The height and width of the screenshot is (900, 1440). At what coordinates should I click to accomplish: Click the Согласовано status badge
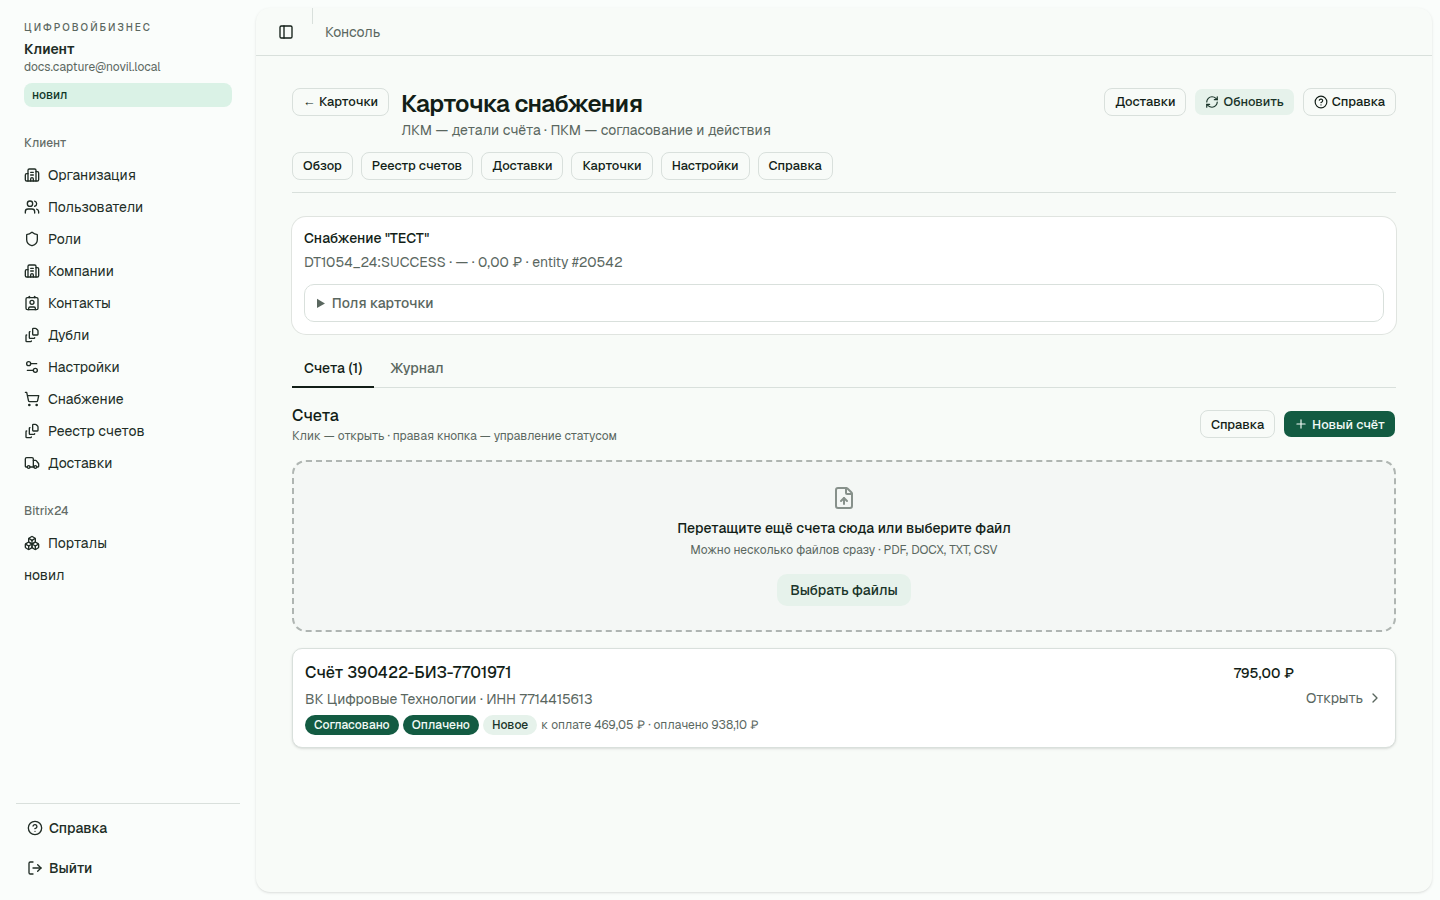tap(352, 725)
